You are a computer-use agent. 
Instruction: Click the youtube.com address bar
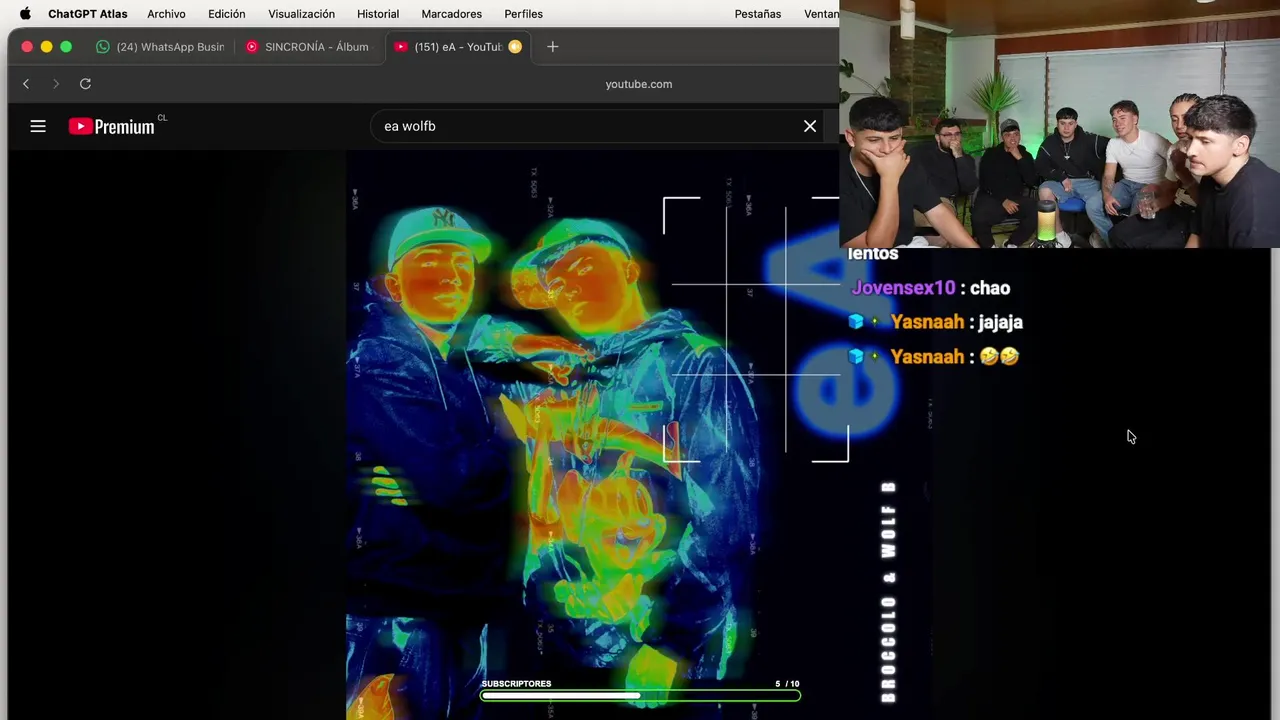click(x=638, y=84)
